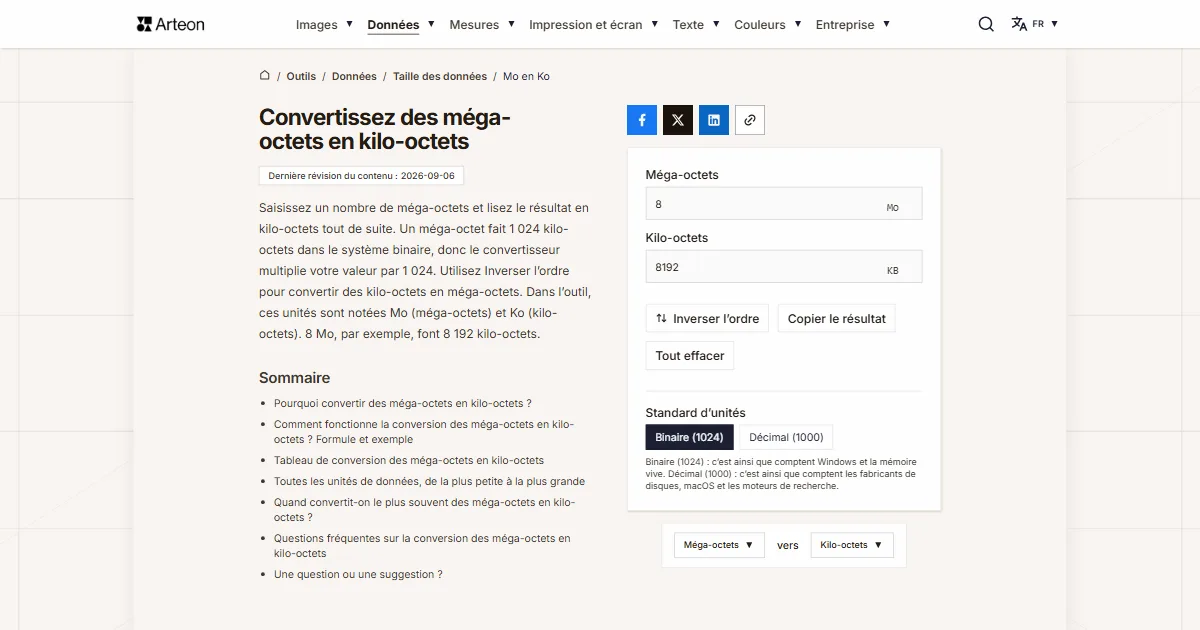Click the Tout effacer button
Image resolution: width=1200 pixels, height=630 pixels.
pyautogui.click(x=690, y=356)
